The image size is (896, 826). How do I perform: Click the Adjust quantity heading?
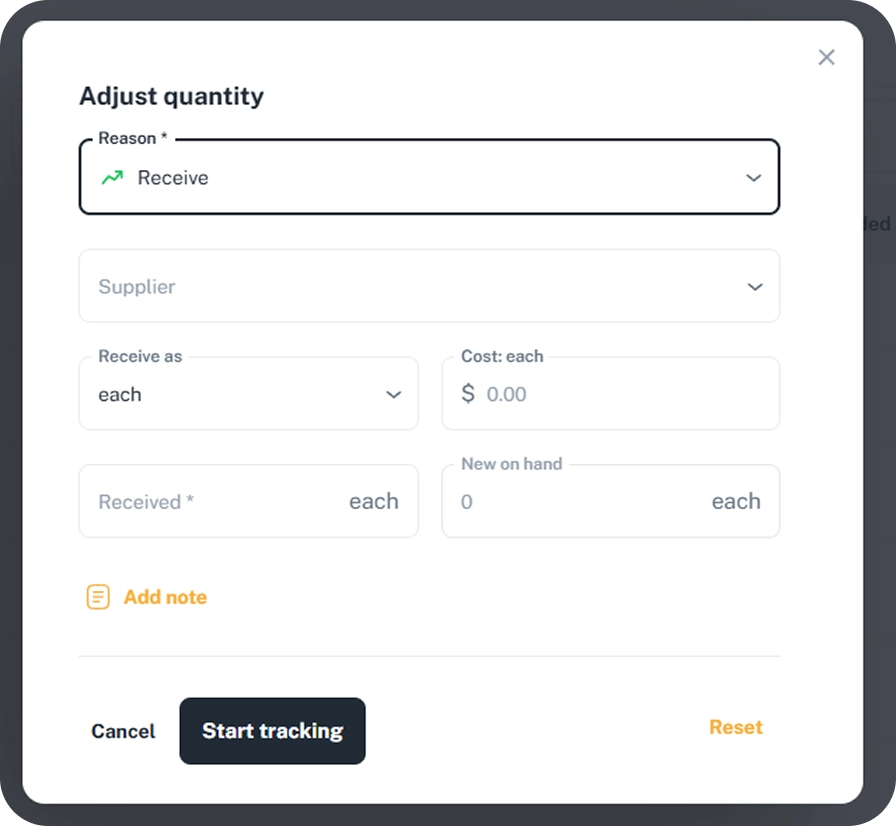[x=171, y=96]
